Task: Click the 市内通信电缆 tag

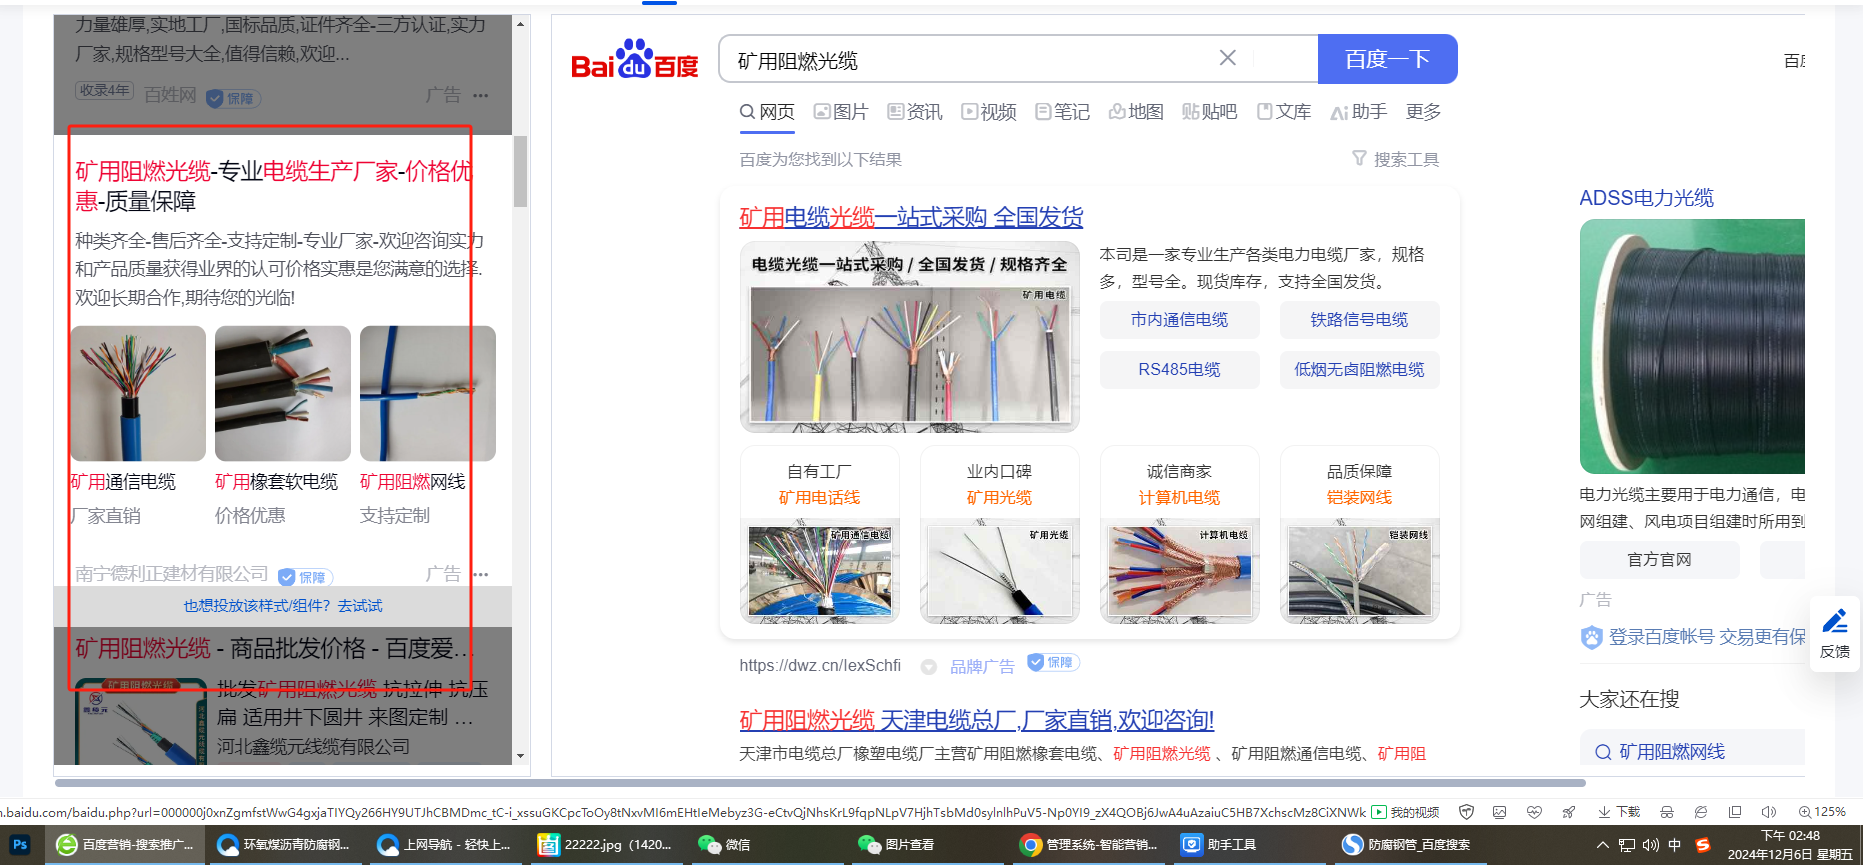Action: 1180,320
